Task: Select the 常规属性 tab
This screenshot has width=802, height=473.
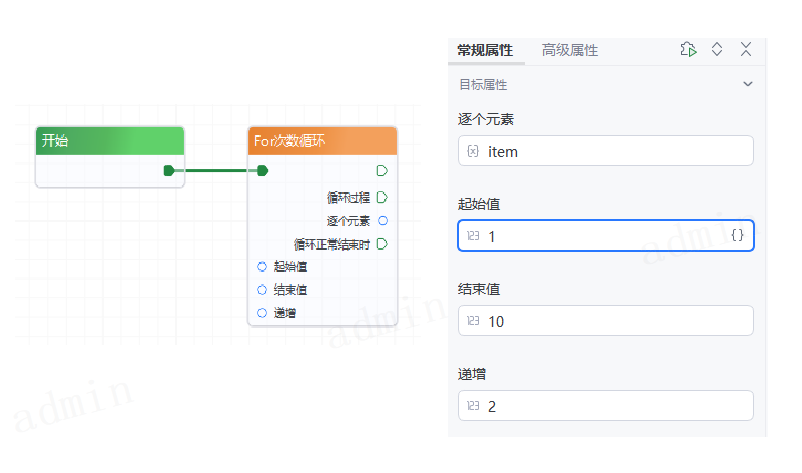Action: (485, 50)
